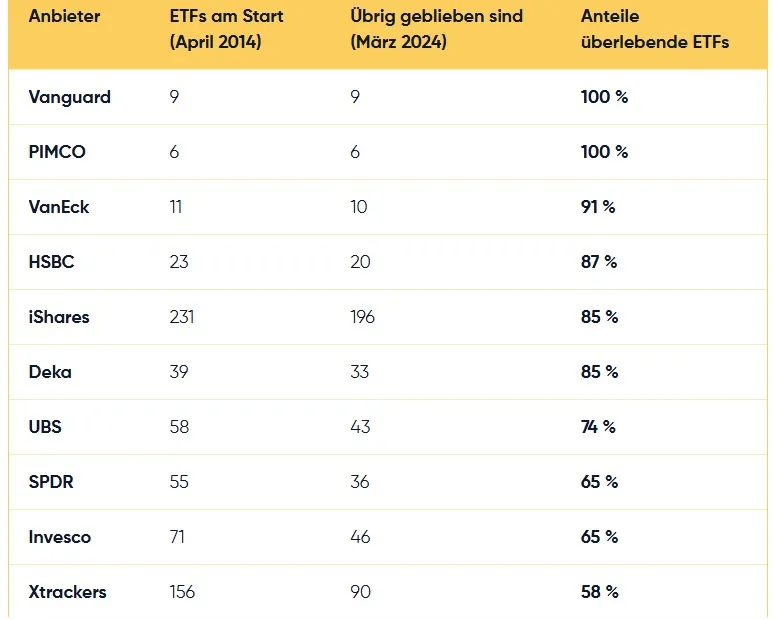Select the VanEck provider cell
The width and height of the screenshot is (773, 619).
[x=59, y=207]
